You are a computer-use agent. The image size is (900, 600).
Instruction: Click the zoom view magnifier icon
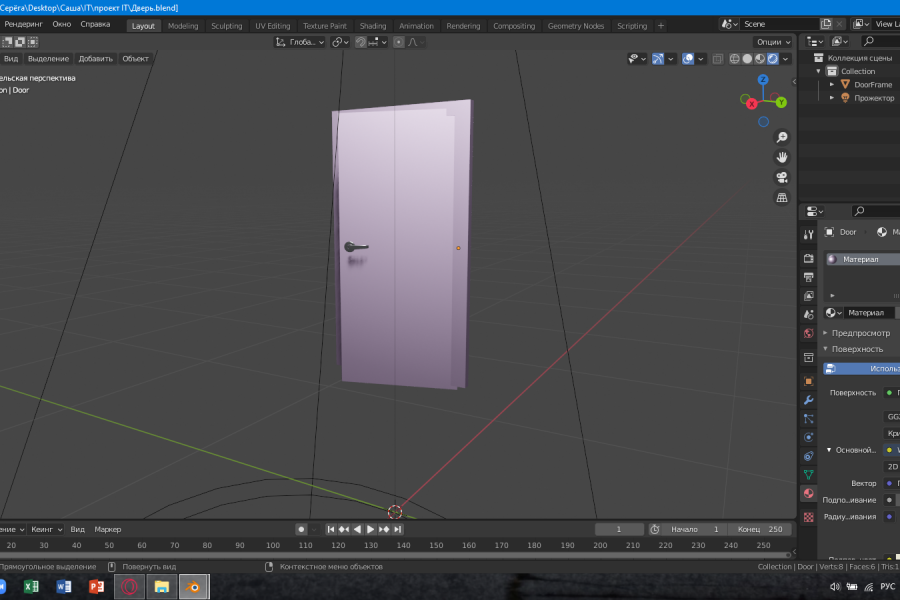pyautogui.click(x=782, y=137)
